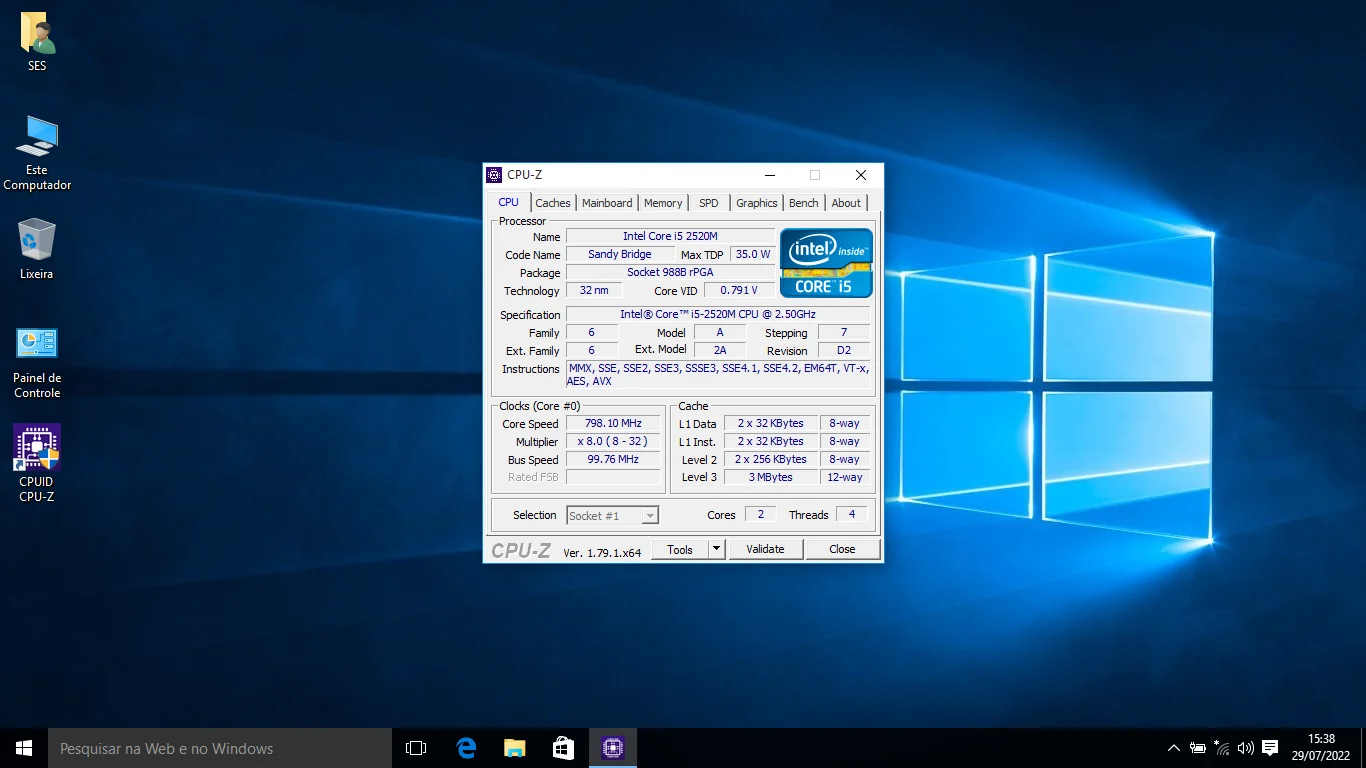Click the Intel Core i5 logo
The height and width of the screenshot is (768, 1366).
click(x=826, y=263)
